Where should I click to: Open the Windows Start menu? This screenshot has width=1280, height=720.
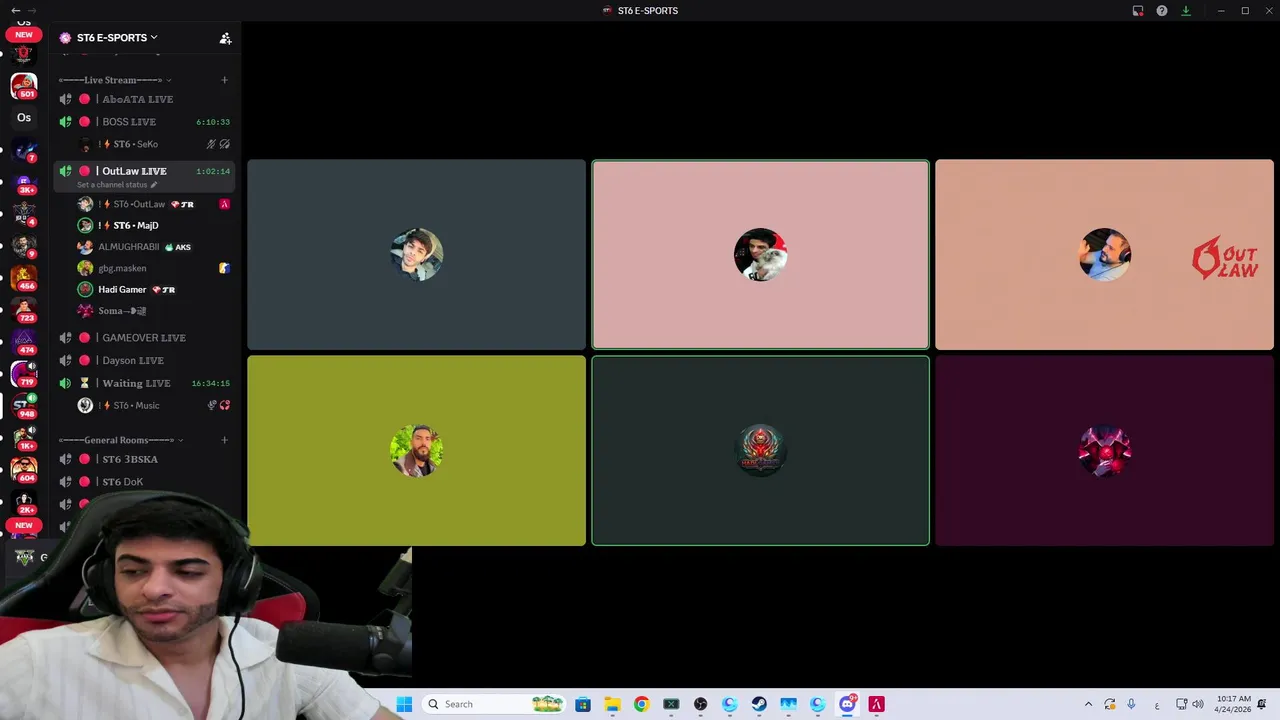click(404, 704)
